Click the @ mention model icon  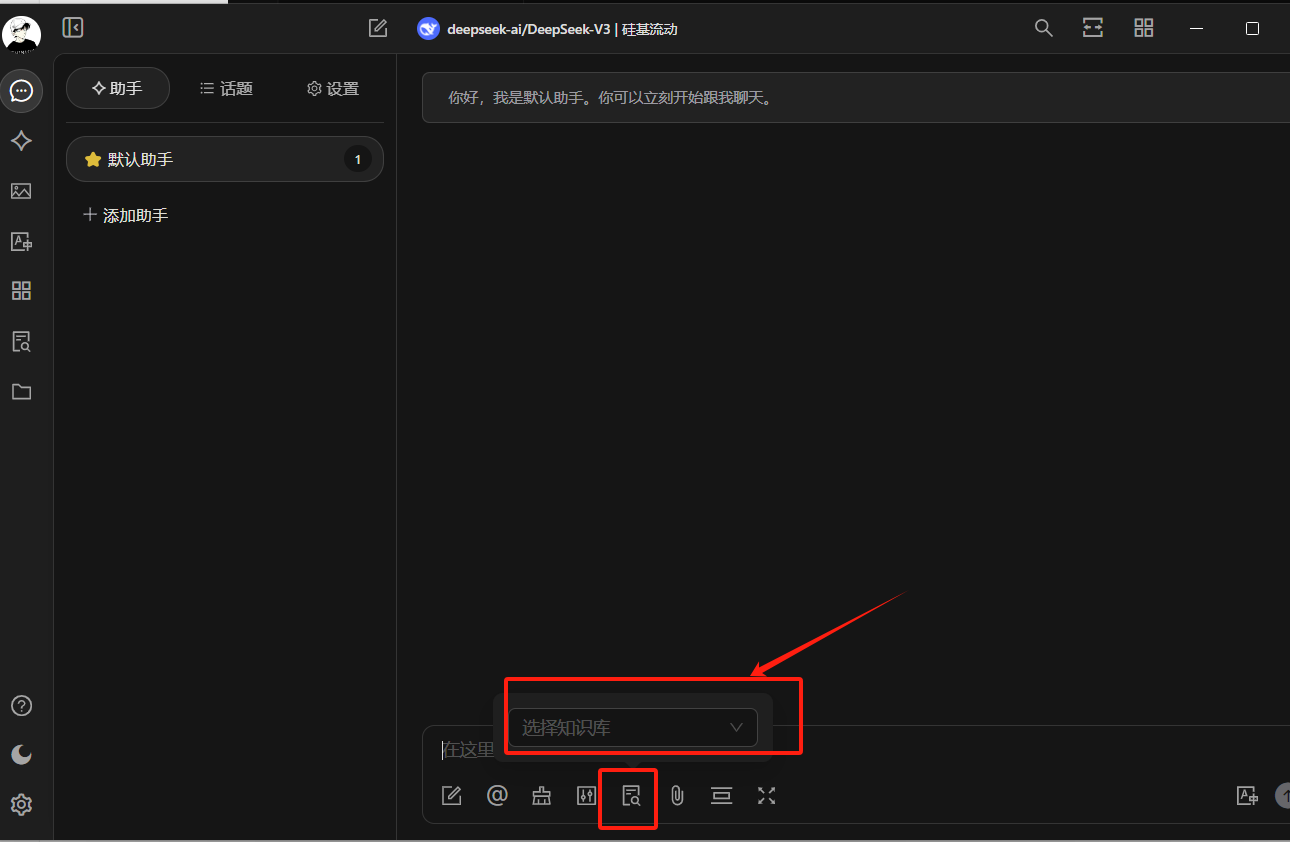[x=497, y=796]
